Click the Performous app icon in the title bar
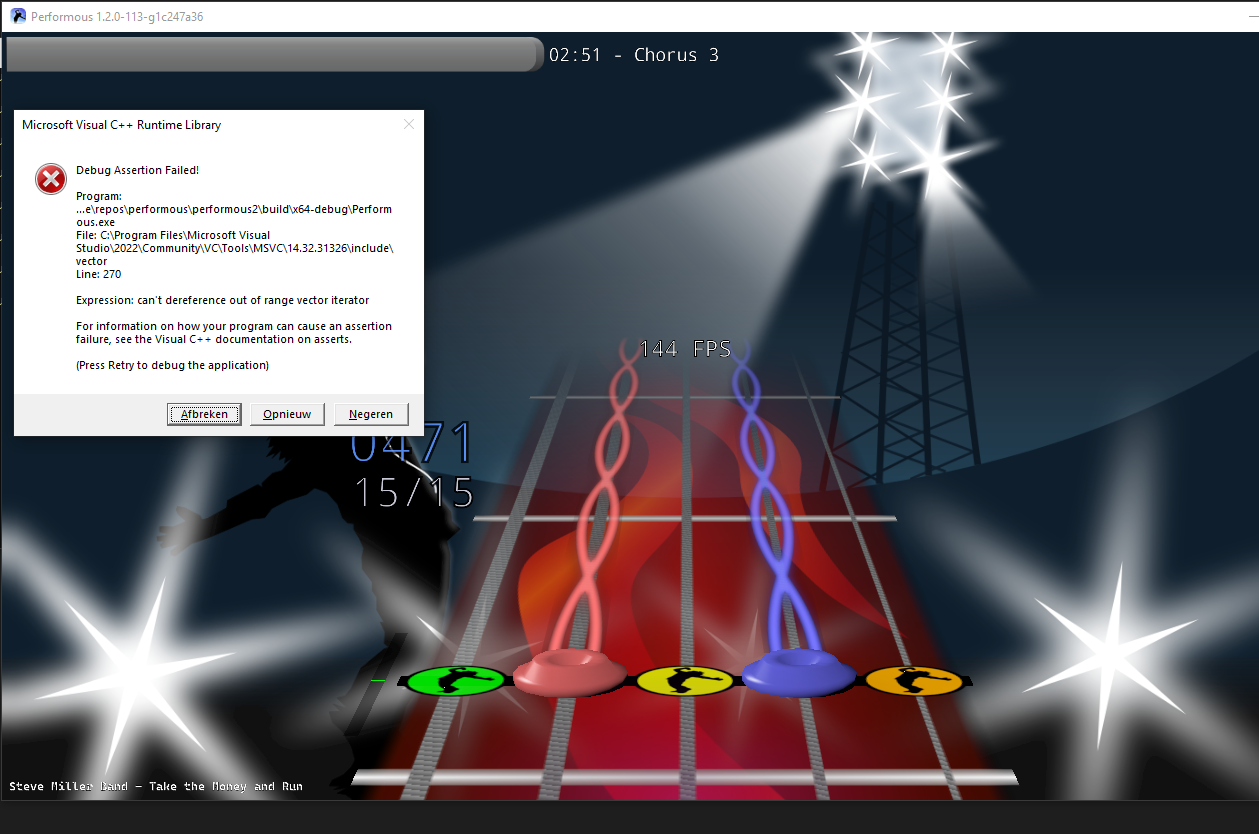This screenshot has height=834, width=1259. pos(18,16)
